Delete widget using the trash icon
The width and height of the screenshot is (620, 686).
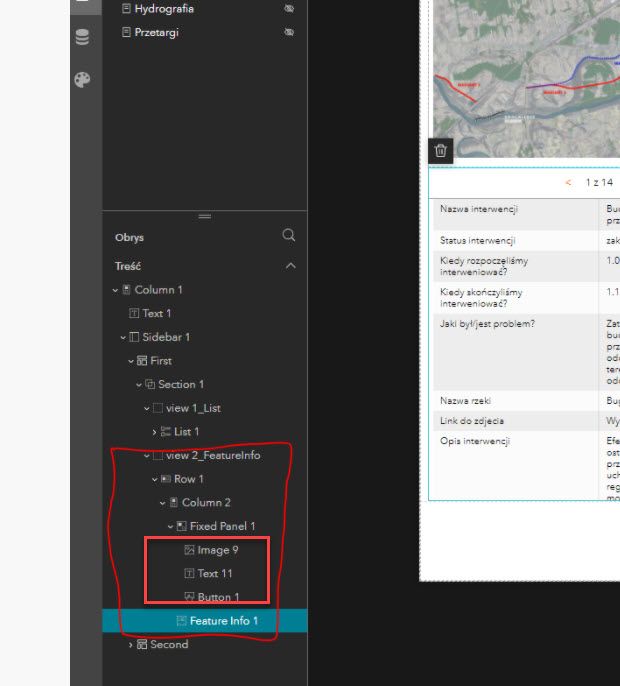click(x=441, y=150)
